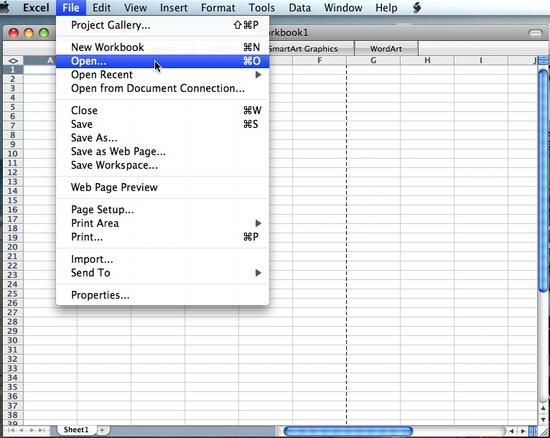Viewport: 550px width, 438px height.
Task: Expand the Send To submenu
Action: pos(162,273)
